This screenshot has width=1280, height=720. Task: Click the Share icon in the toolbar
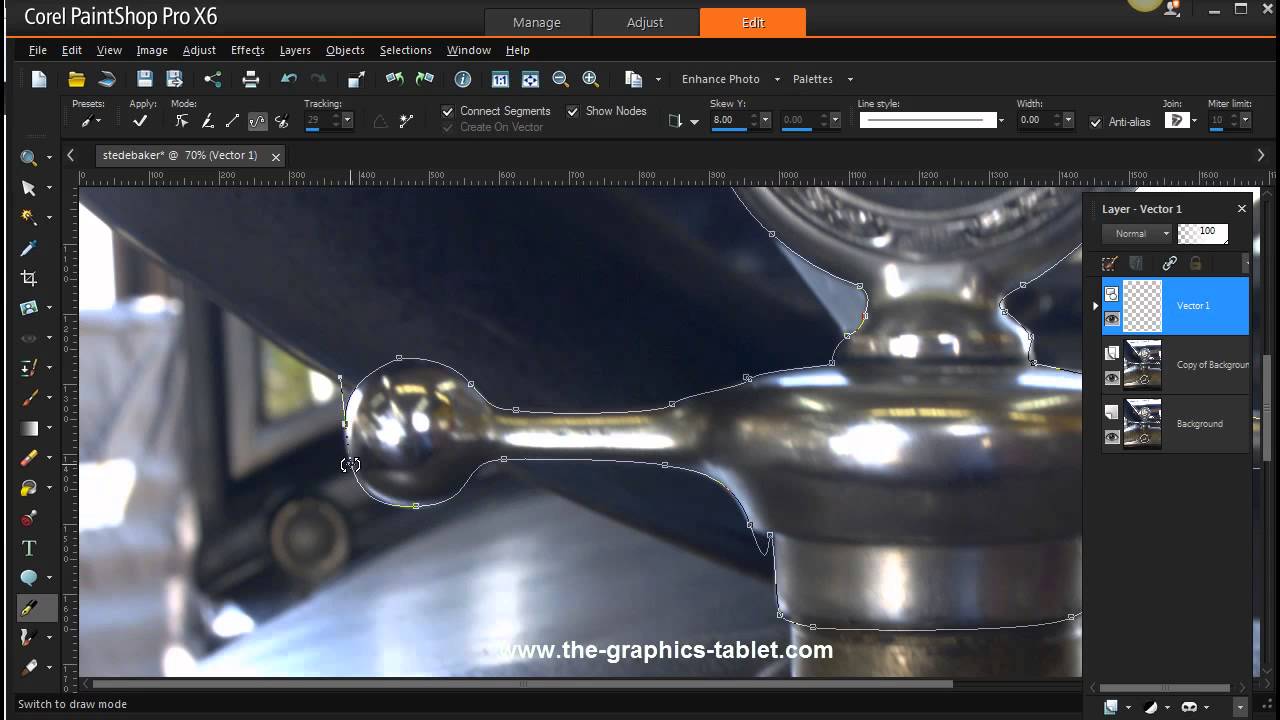pyautogui.click(x=212, y=79)
